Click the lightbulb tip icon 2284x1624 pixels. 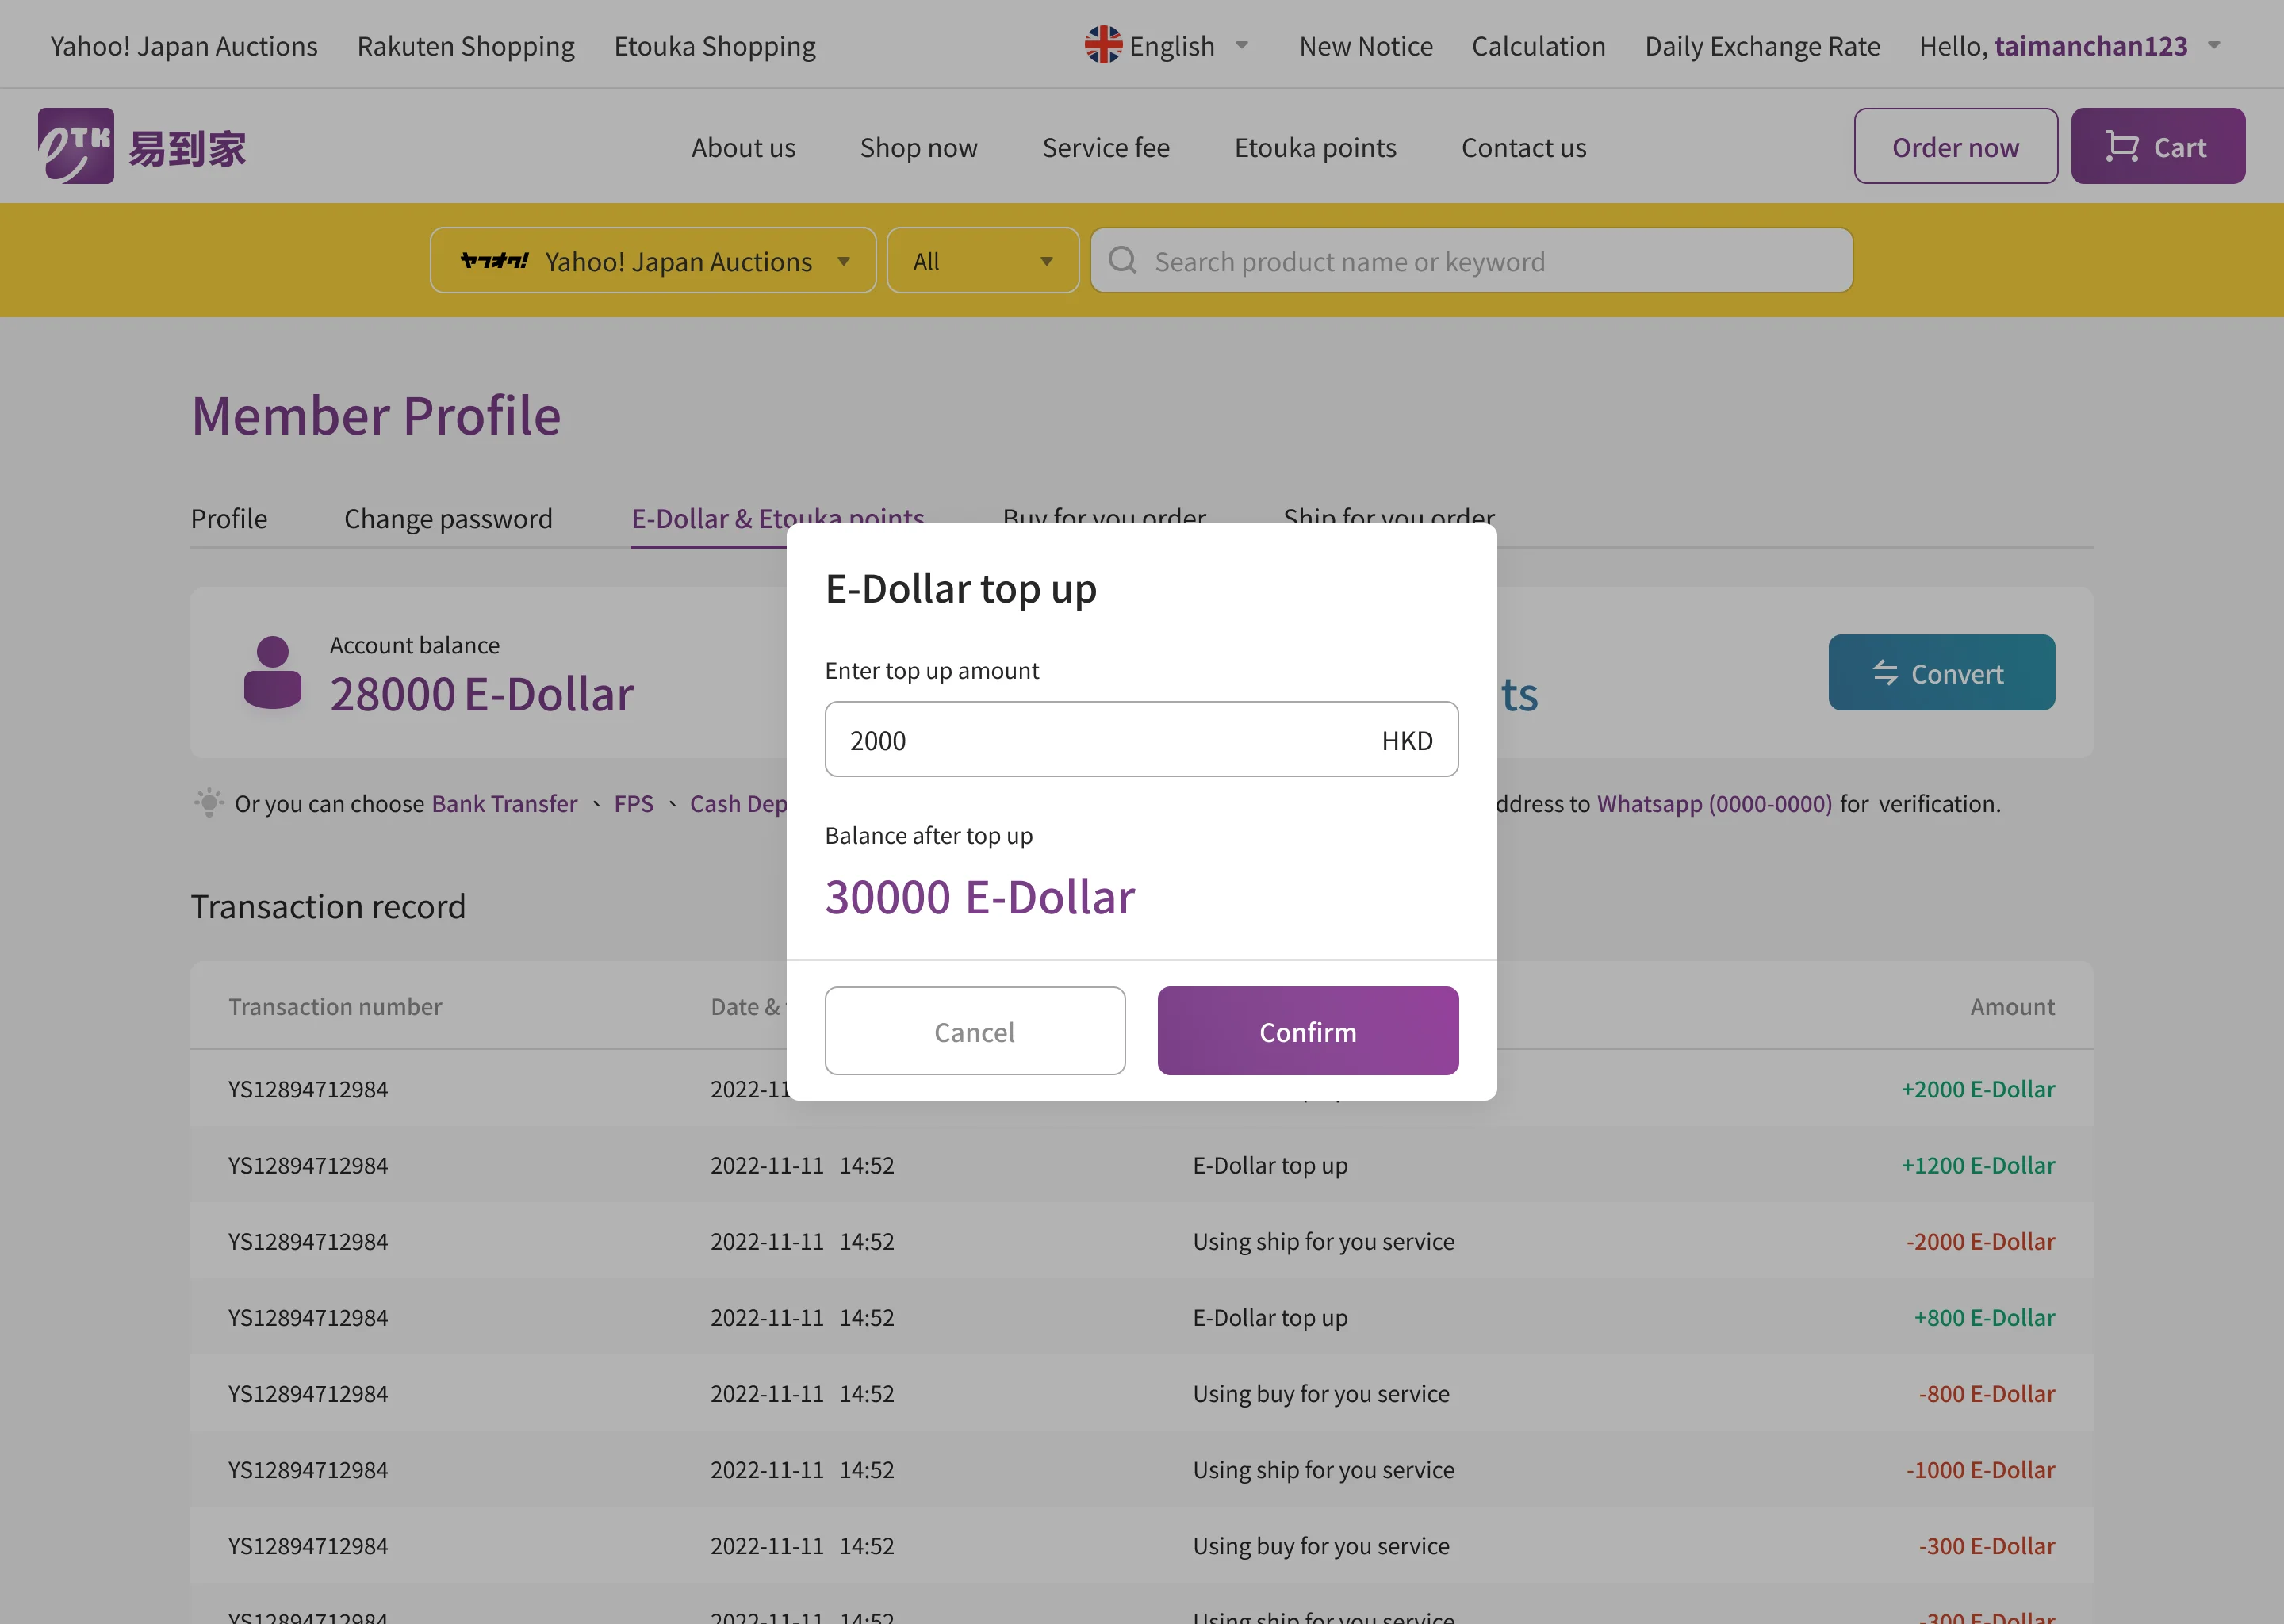[x=208, y=803]
